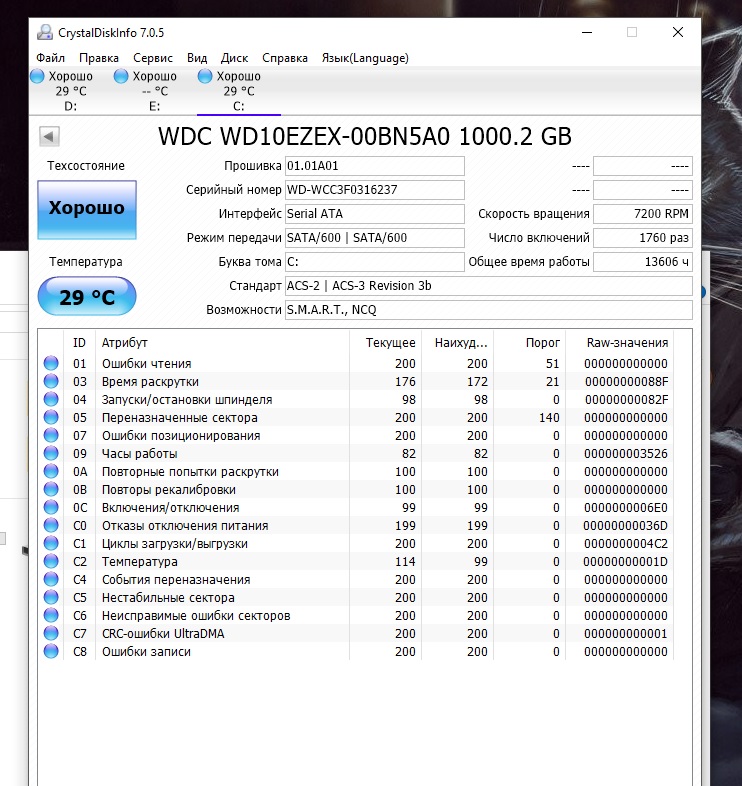Click status orb for Неисправимые ошибки секторов row
Screen dimensions: 742x786
click(51, 616)
